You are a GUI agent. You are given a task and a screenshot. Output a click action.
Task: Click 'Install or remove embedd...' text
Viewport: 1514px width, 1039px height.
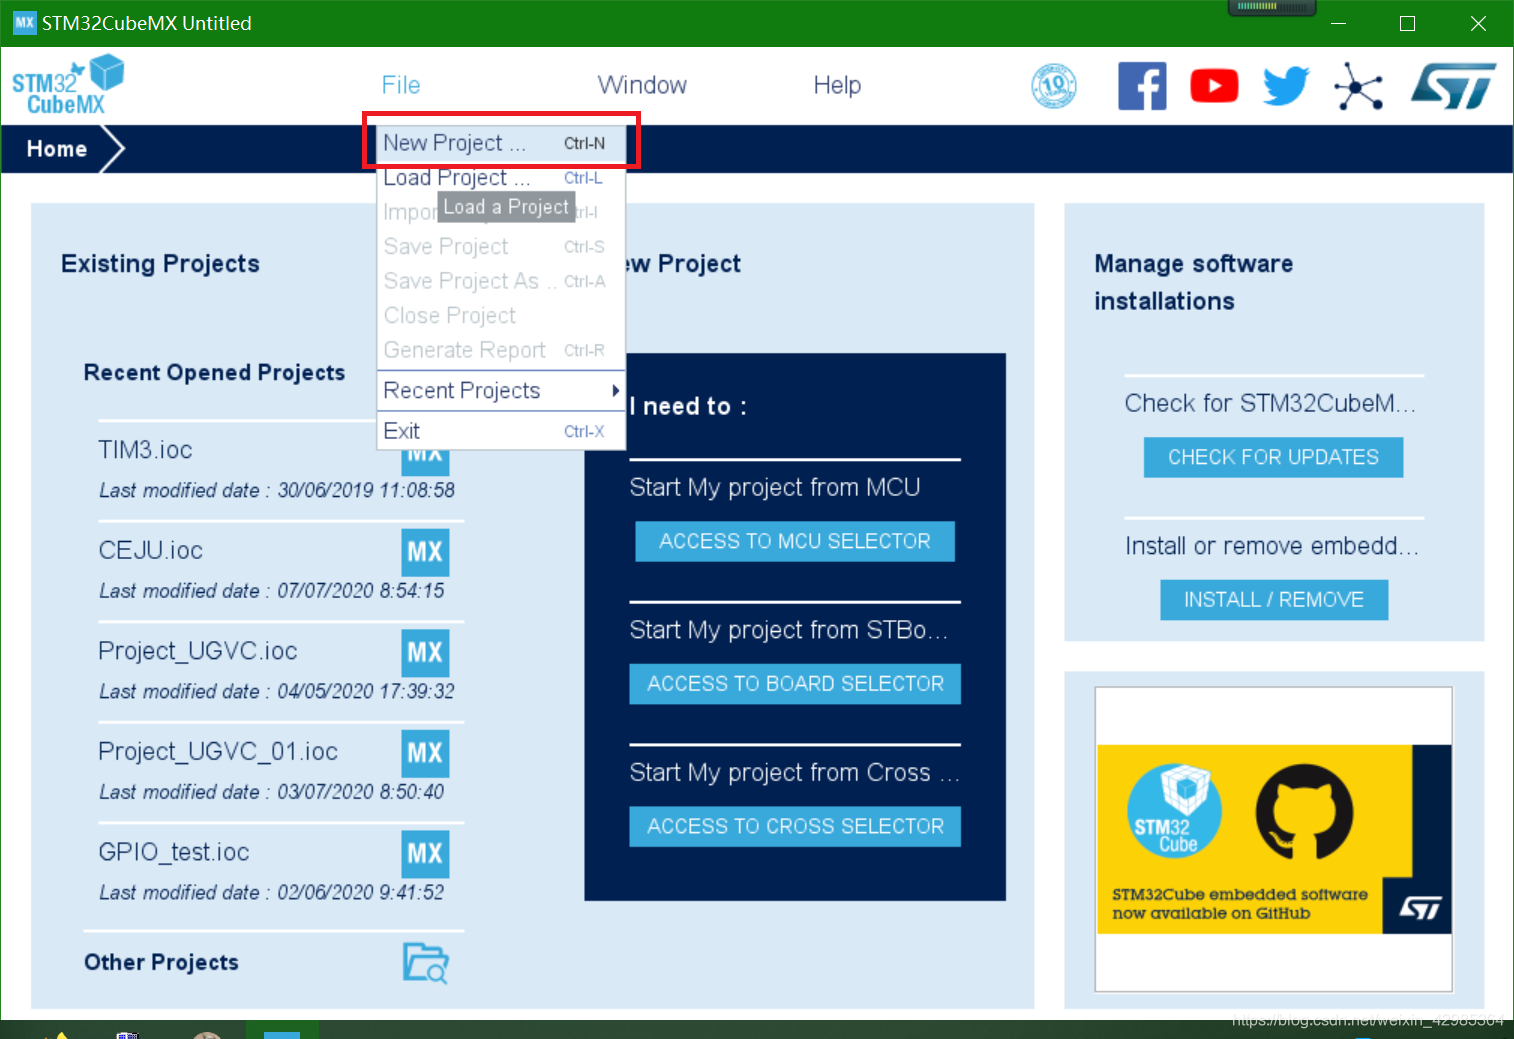(1272, 546)
